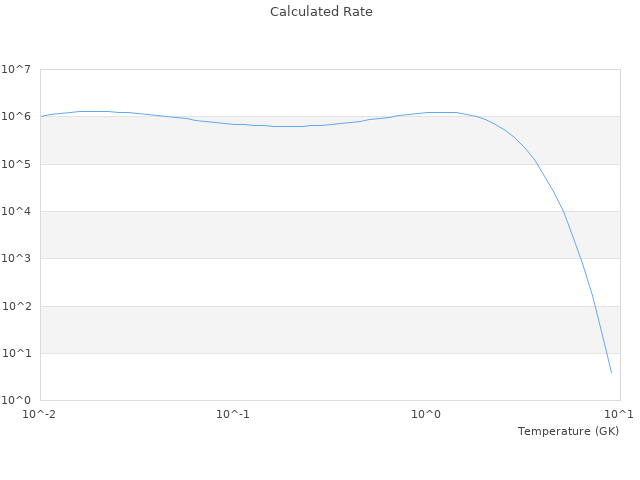640x480 pixels.
Task: Click the "Calculated Rate" chart title
Action: tap(320, 12)
